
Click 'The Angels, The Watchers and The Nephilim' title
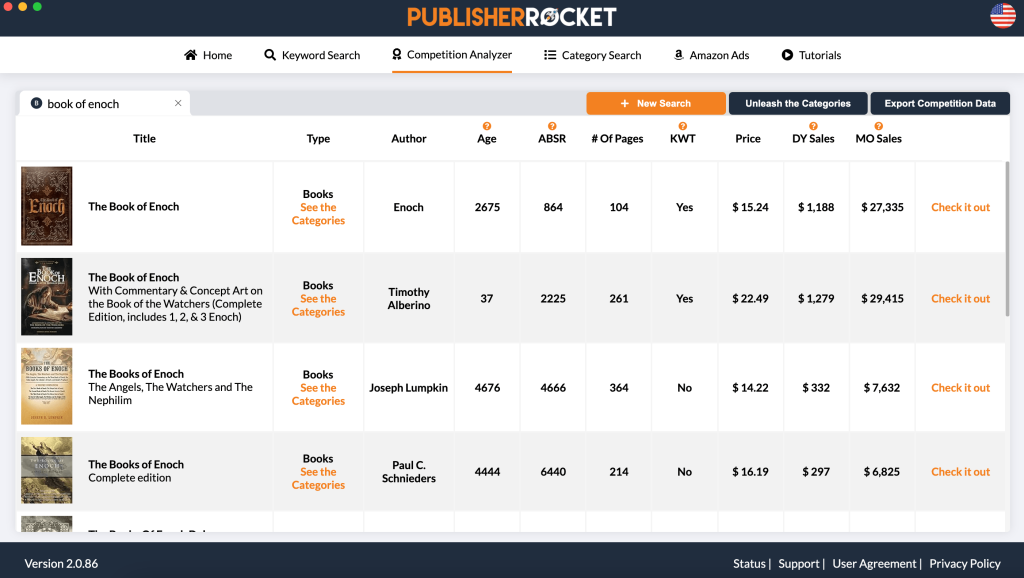pyautogui.click(x=170, y=393)
